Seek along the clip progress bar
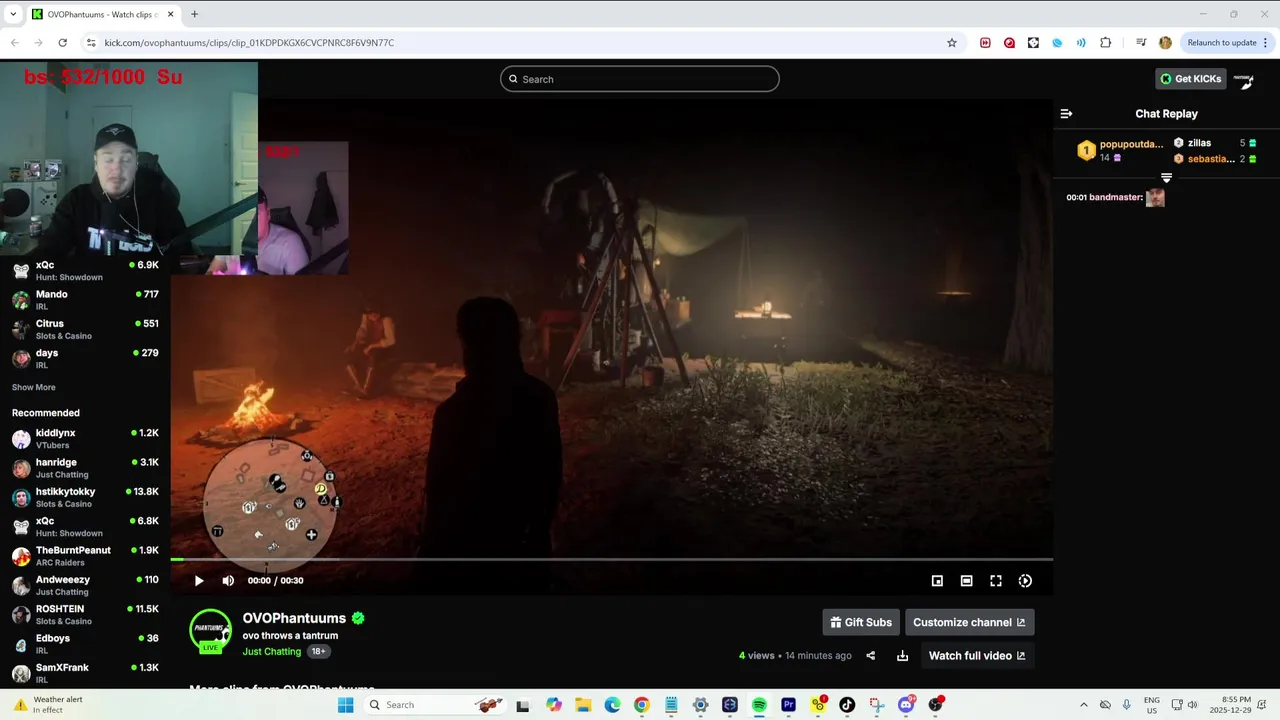Viewport: 1280px width, 720px height. (611, 559)
